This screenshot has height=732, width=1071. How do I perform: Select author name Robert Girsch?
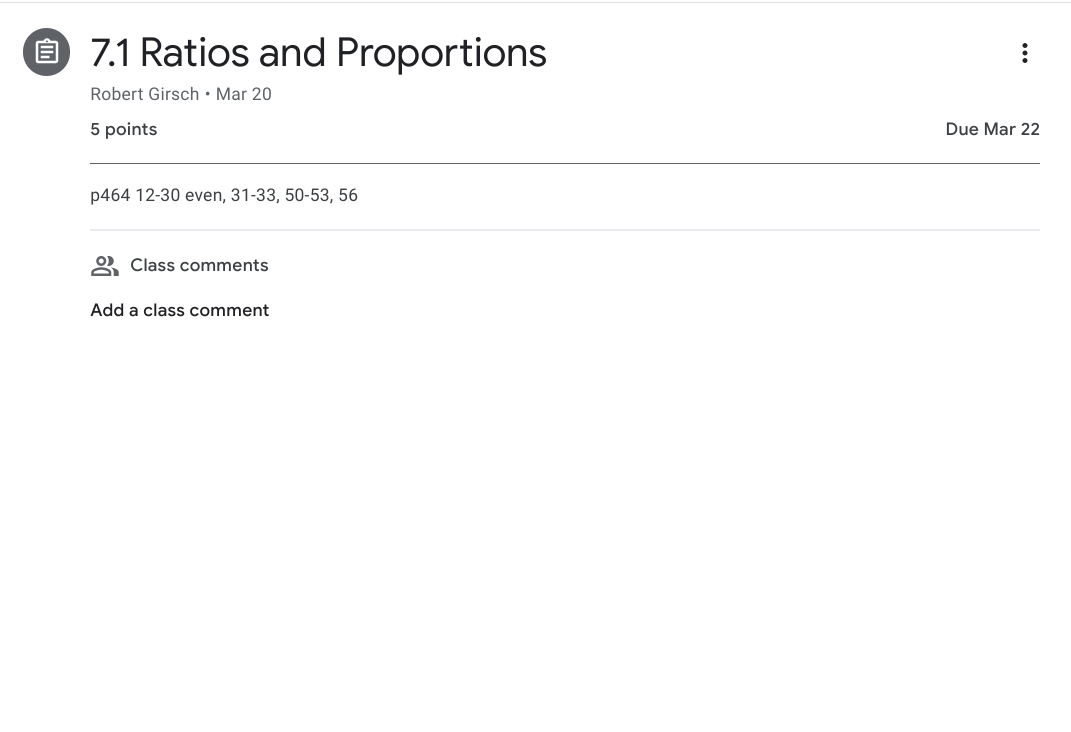tap(144, 94)
